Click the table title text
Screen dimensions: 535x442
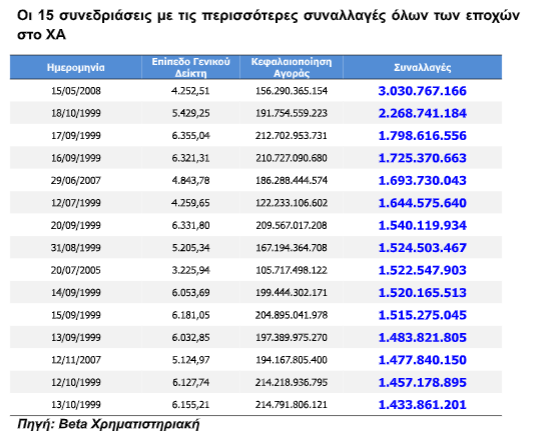tap(268, 25)
